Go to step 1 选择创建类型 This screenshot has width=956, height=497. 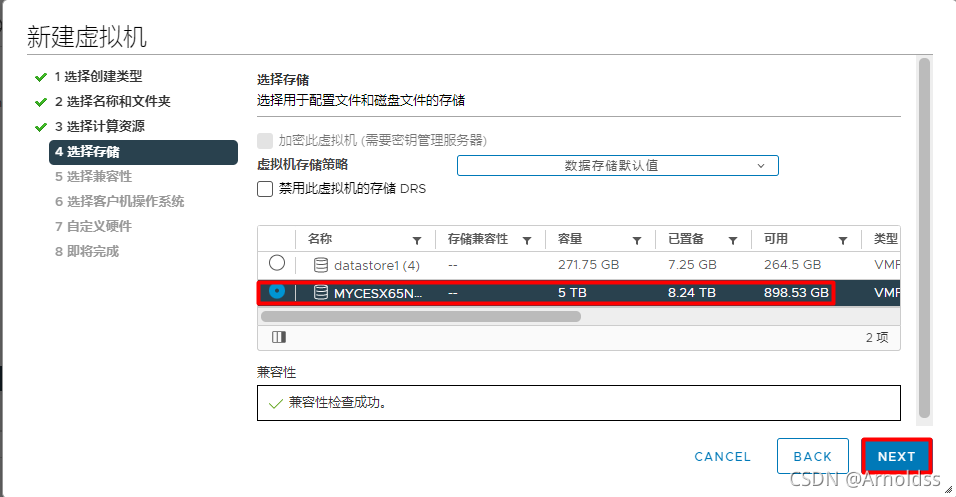coord(98,77)
